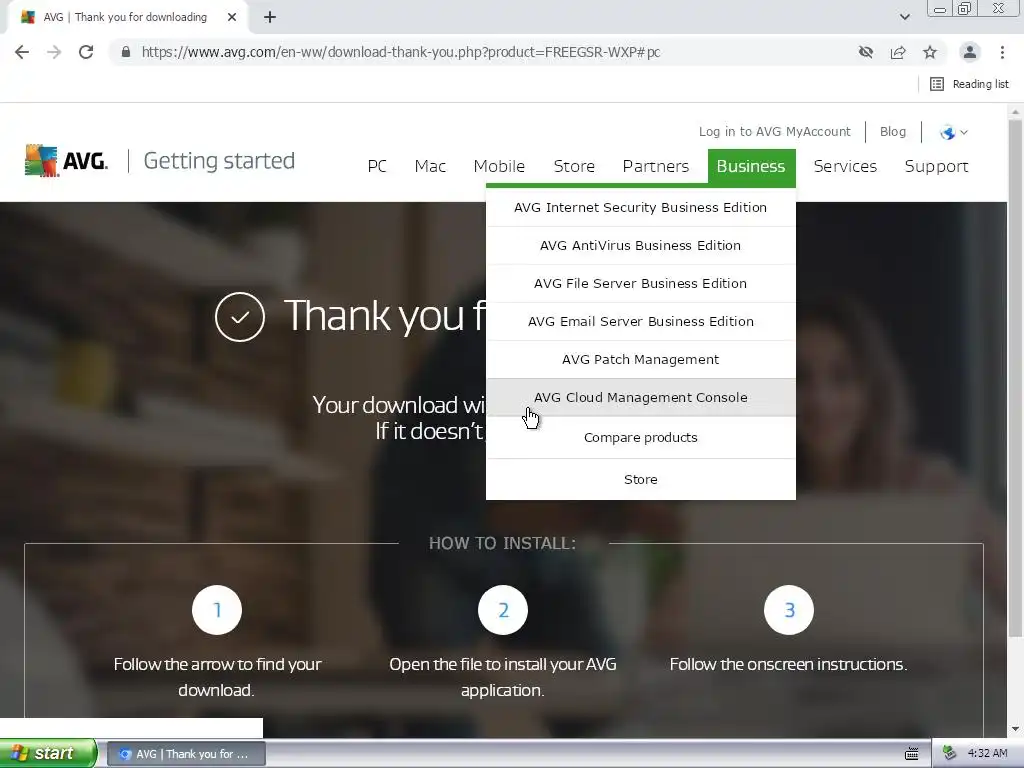Screen dimensions: 1024x768
Task: Open the Windows start button
Action: tap(48, 754)
